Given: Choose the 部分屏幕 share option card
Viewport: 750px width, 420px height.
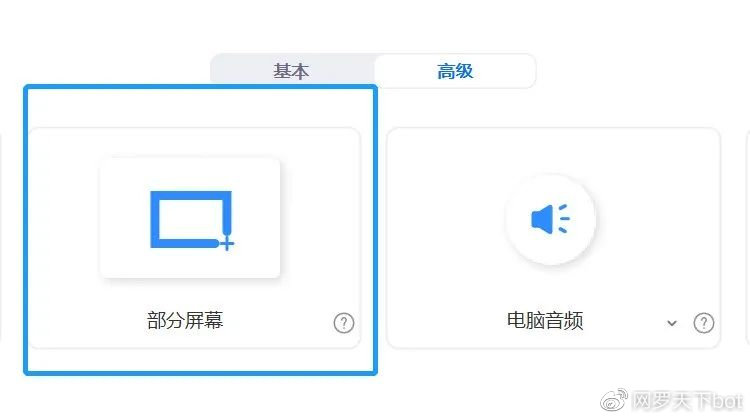Looking at the screenshot, I should click(195, 238).
